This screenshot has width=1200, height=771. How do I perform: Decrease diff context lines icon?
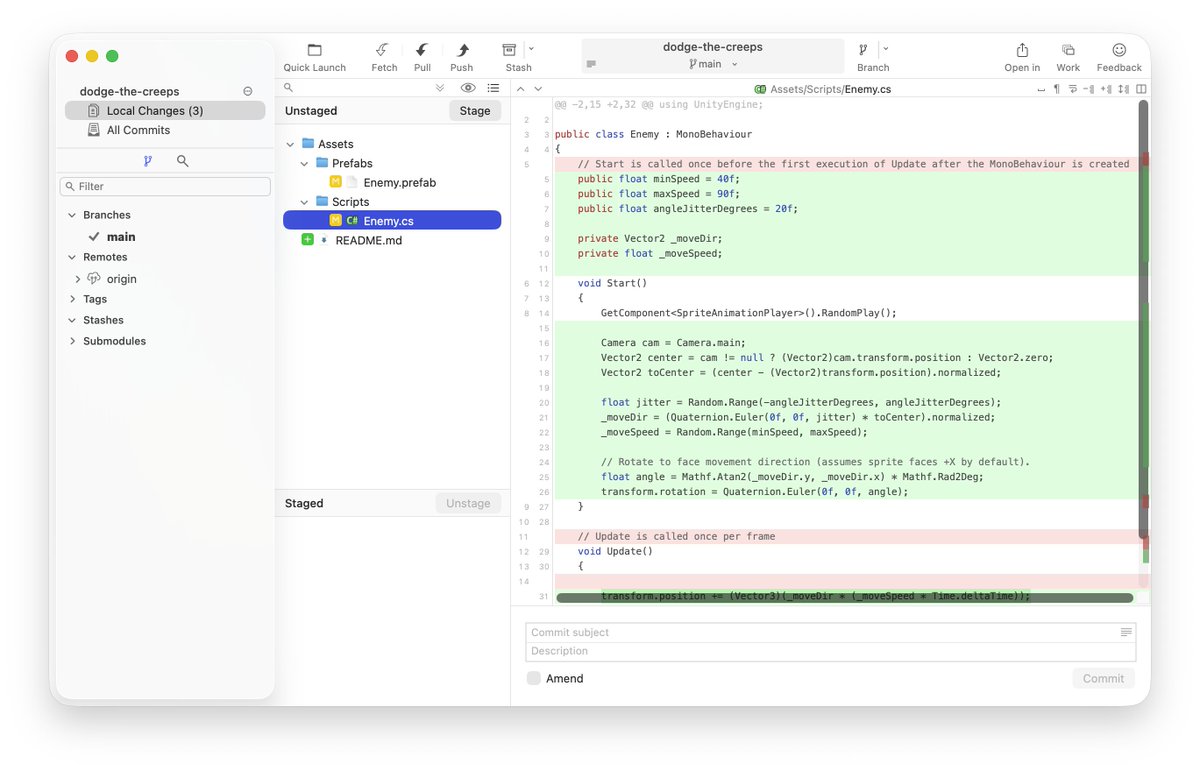[x=1088, y=89]
